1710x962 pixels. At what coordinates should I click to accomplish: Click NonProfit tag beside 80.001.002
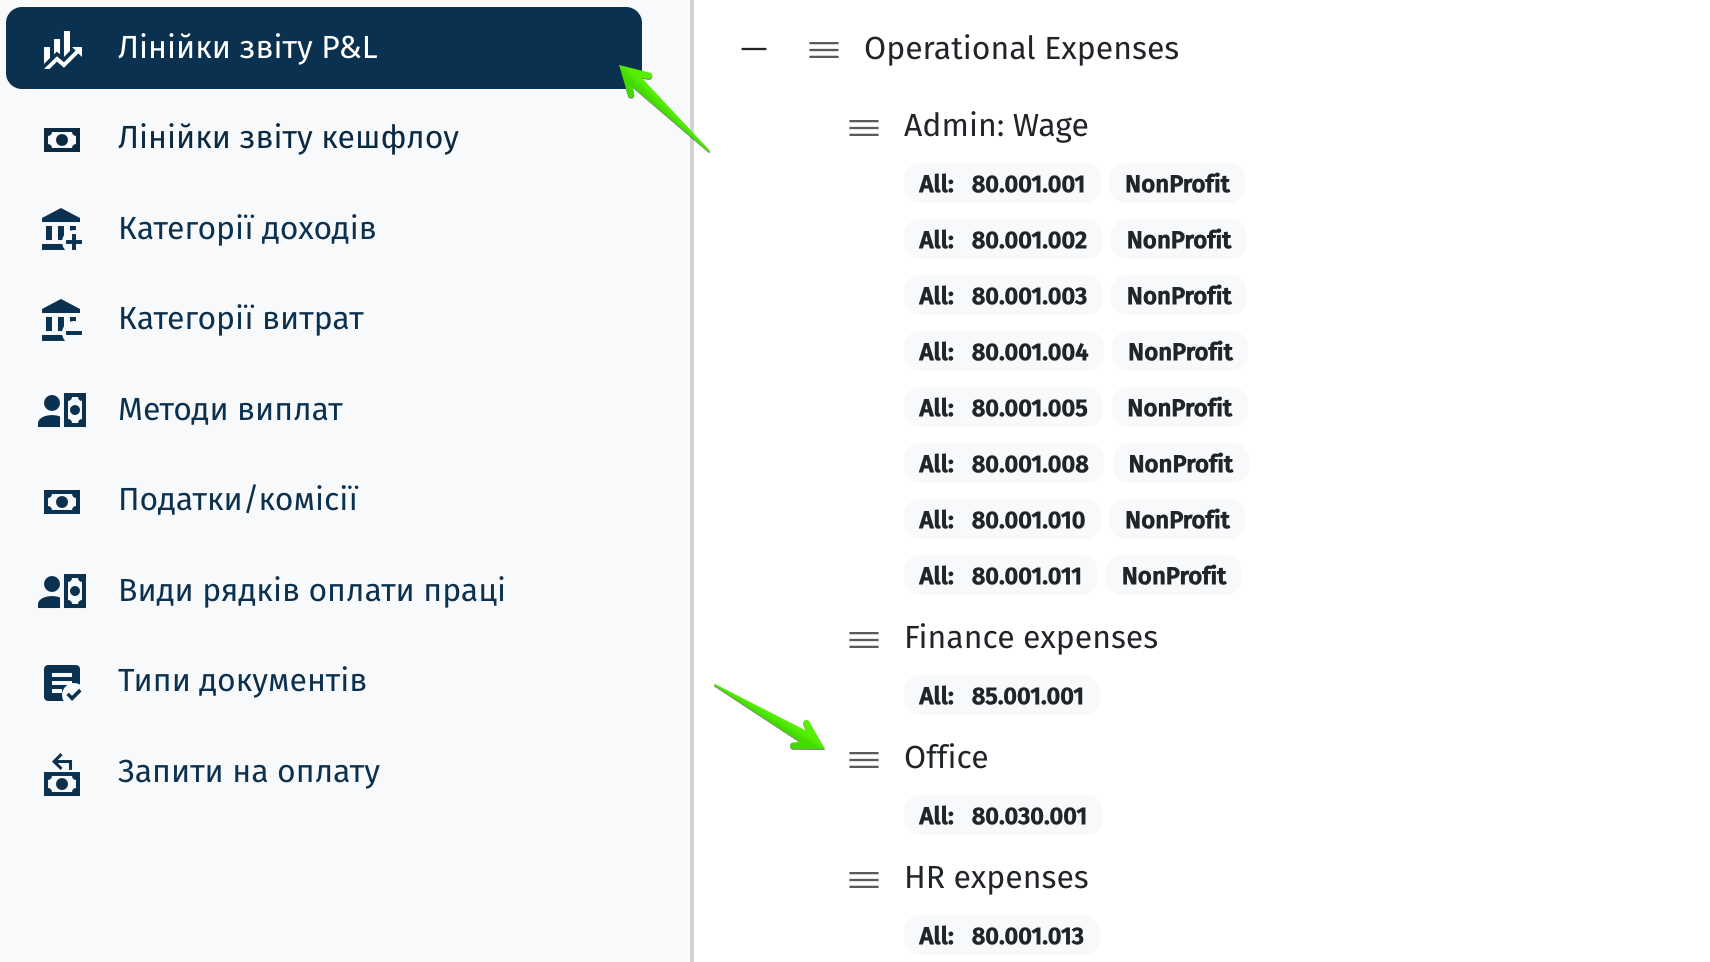click(x=1179, y=240)
